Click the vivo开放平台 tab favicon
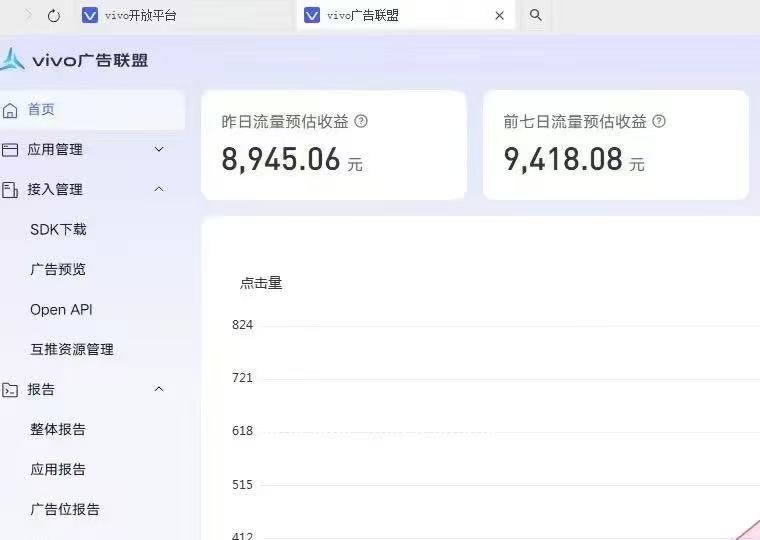This screenshot has height=540, width=760. pyautogui.click(x=90, y=16)
